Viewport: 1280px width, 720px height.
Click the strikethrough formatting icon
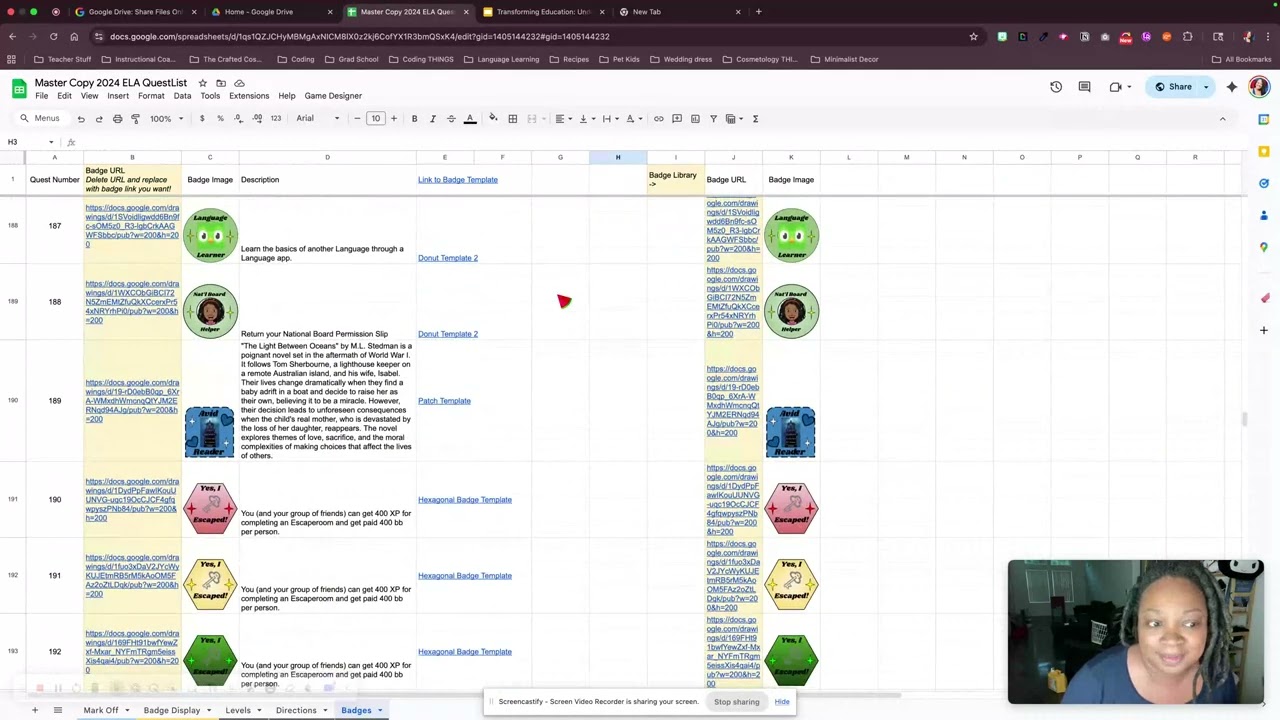pyautogui.click(x=451, y=118)
